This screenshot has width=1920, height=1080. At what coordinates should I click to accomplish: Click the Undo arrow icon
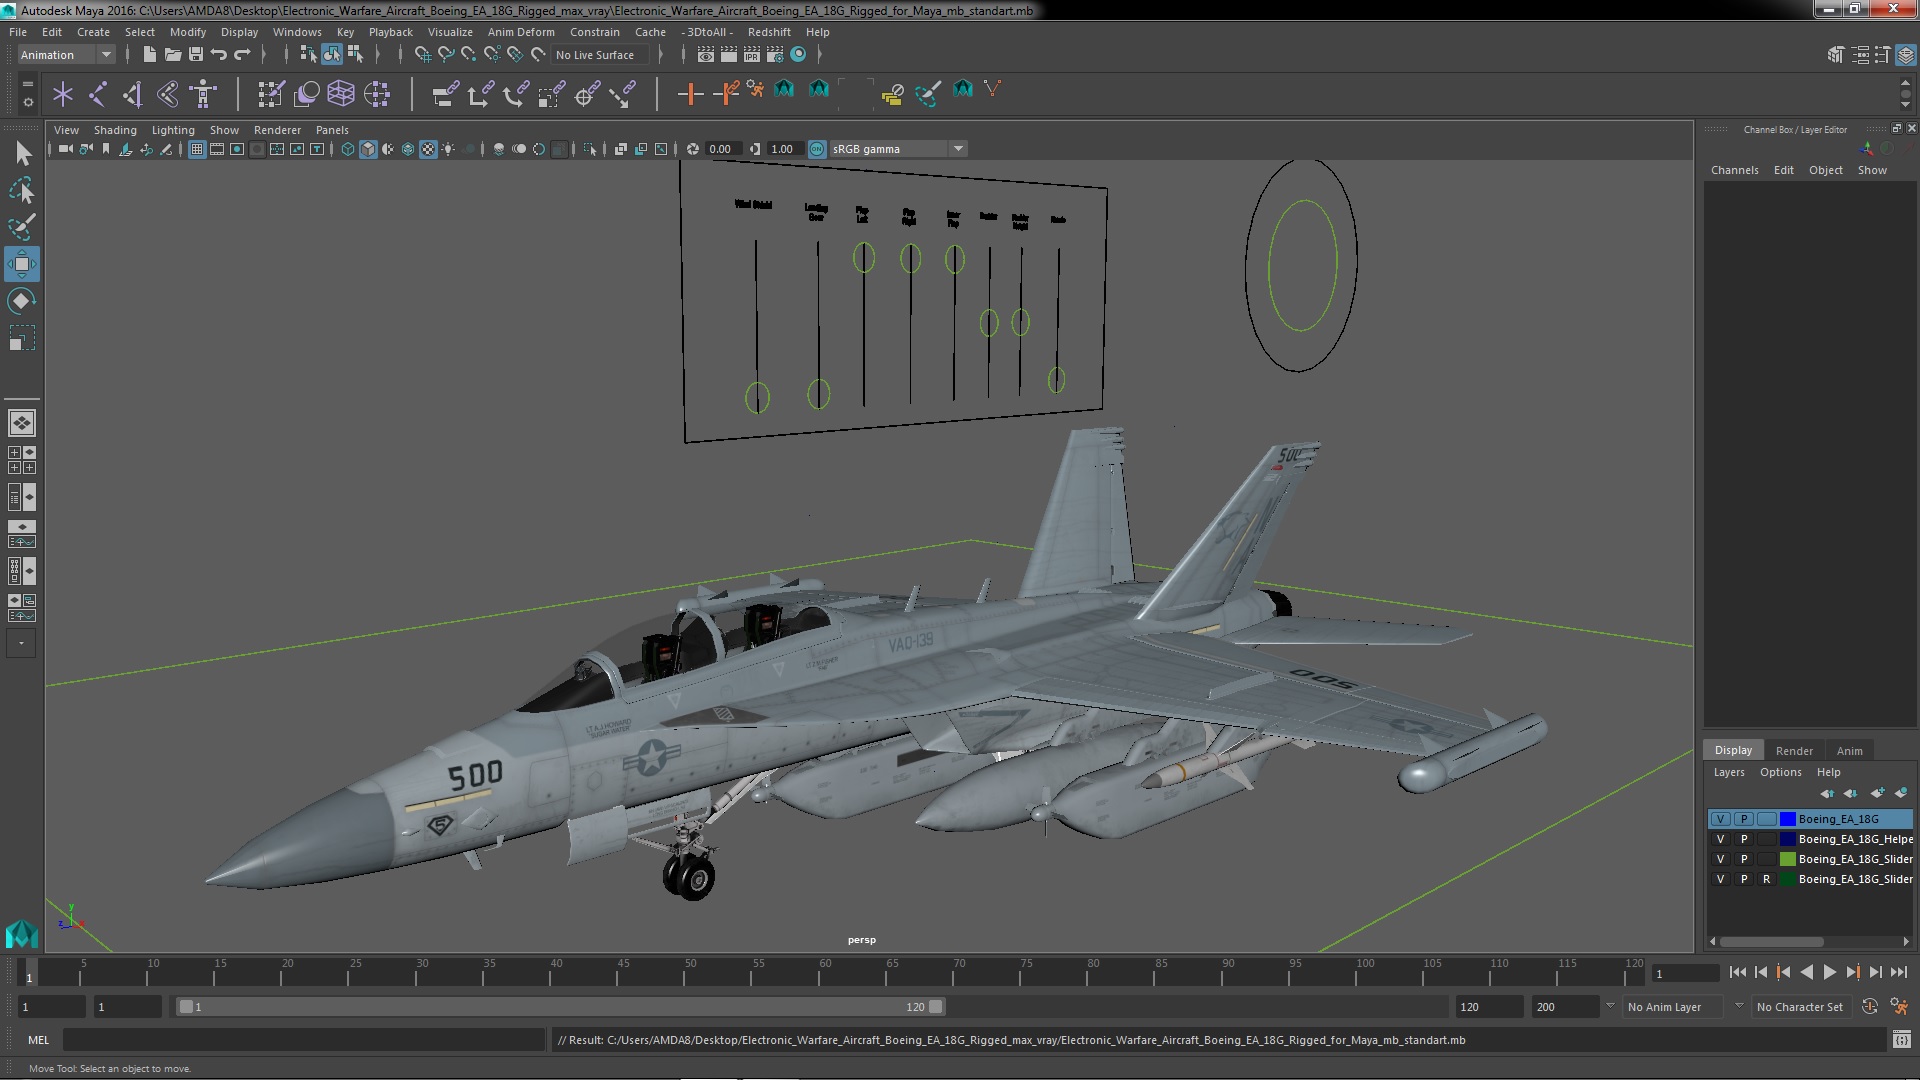point(219,55)
